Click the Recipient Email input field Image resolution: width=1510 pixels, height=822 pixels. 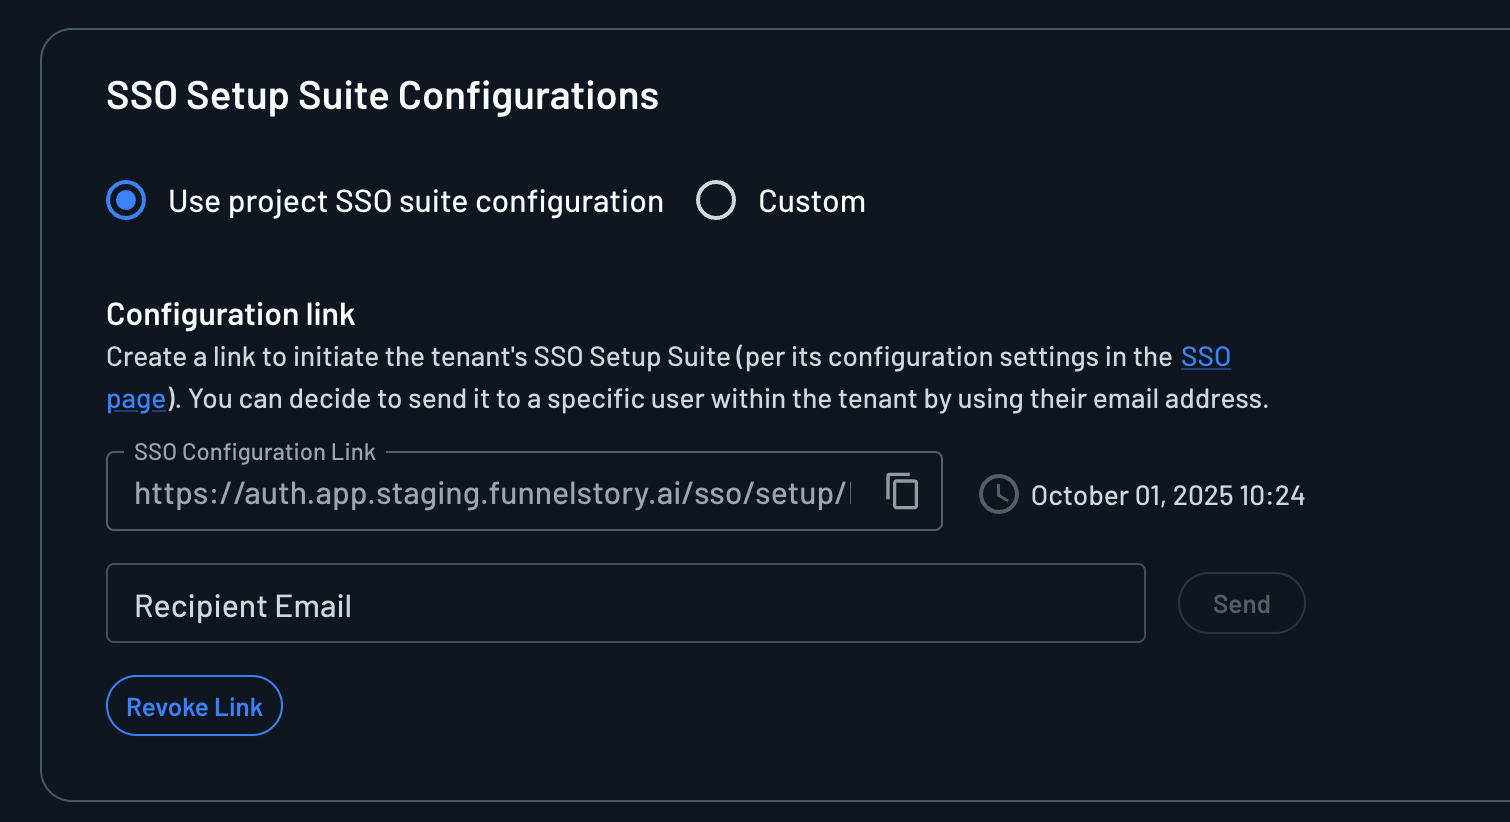pos(500,603)
